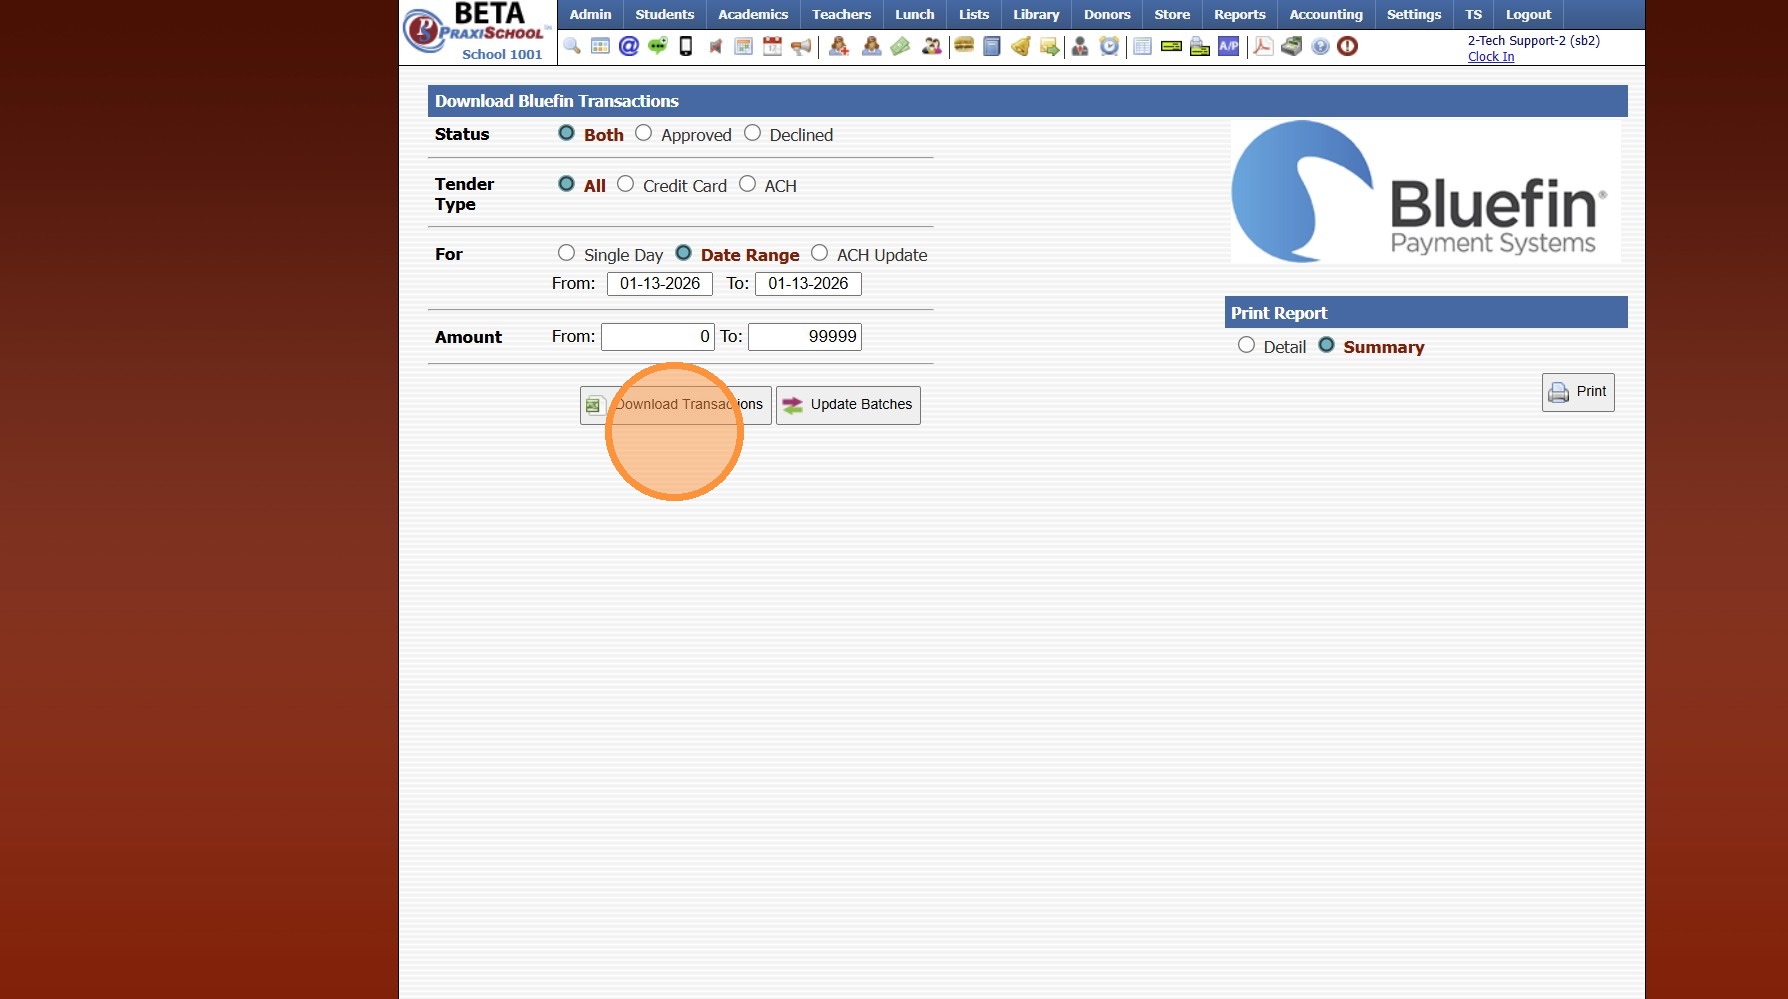Open the Reports menu

tap(1239, 14)
